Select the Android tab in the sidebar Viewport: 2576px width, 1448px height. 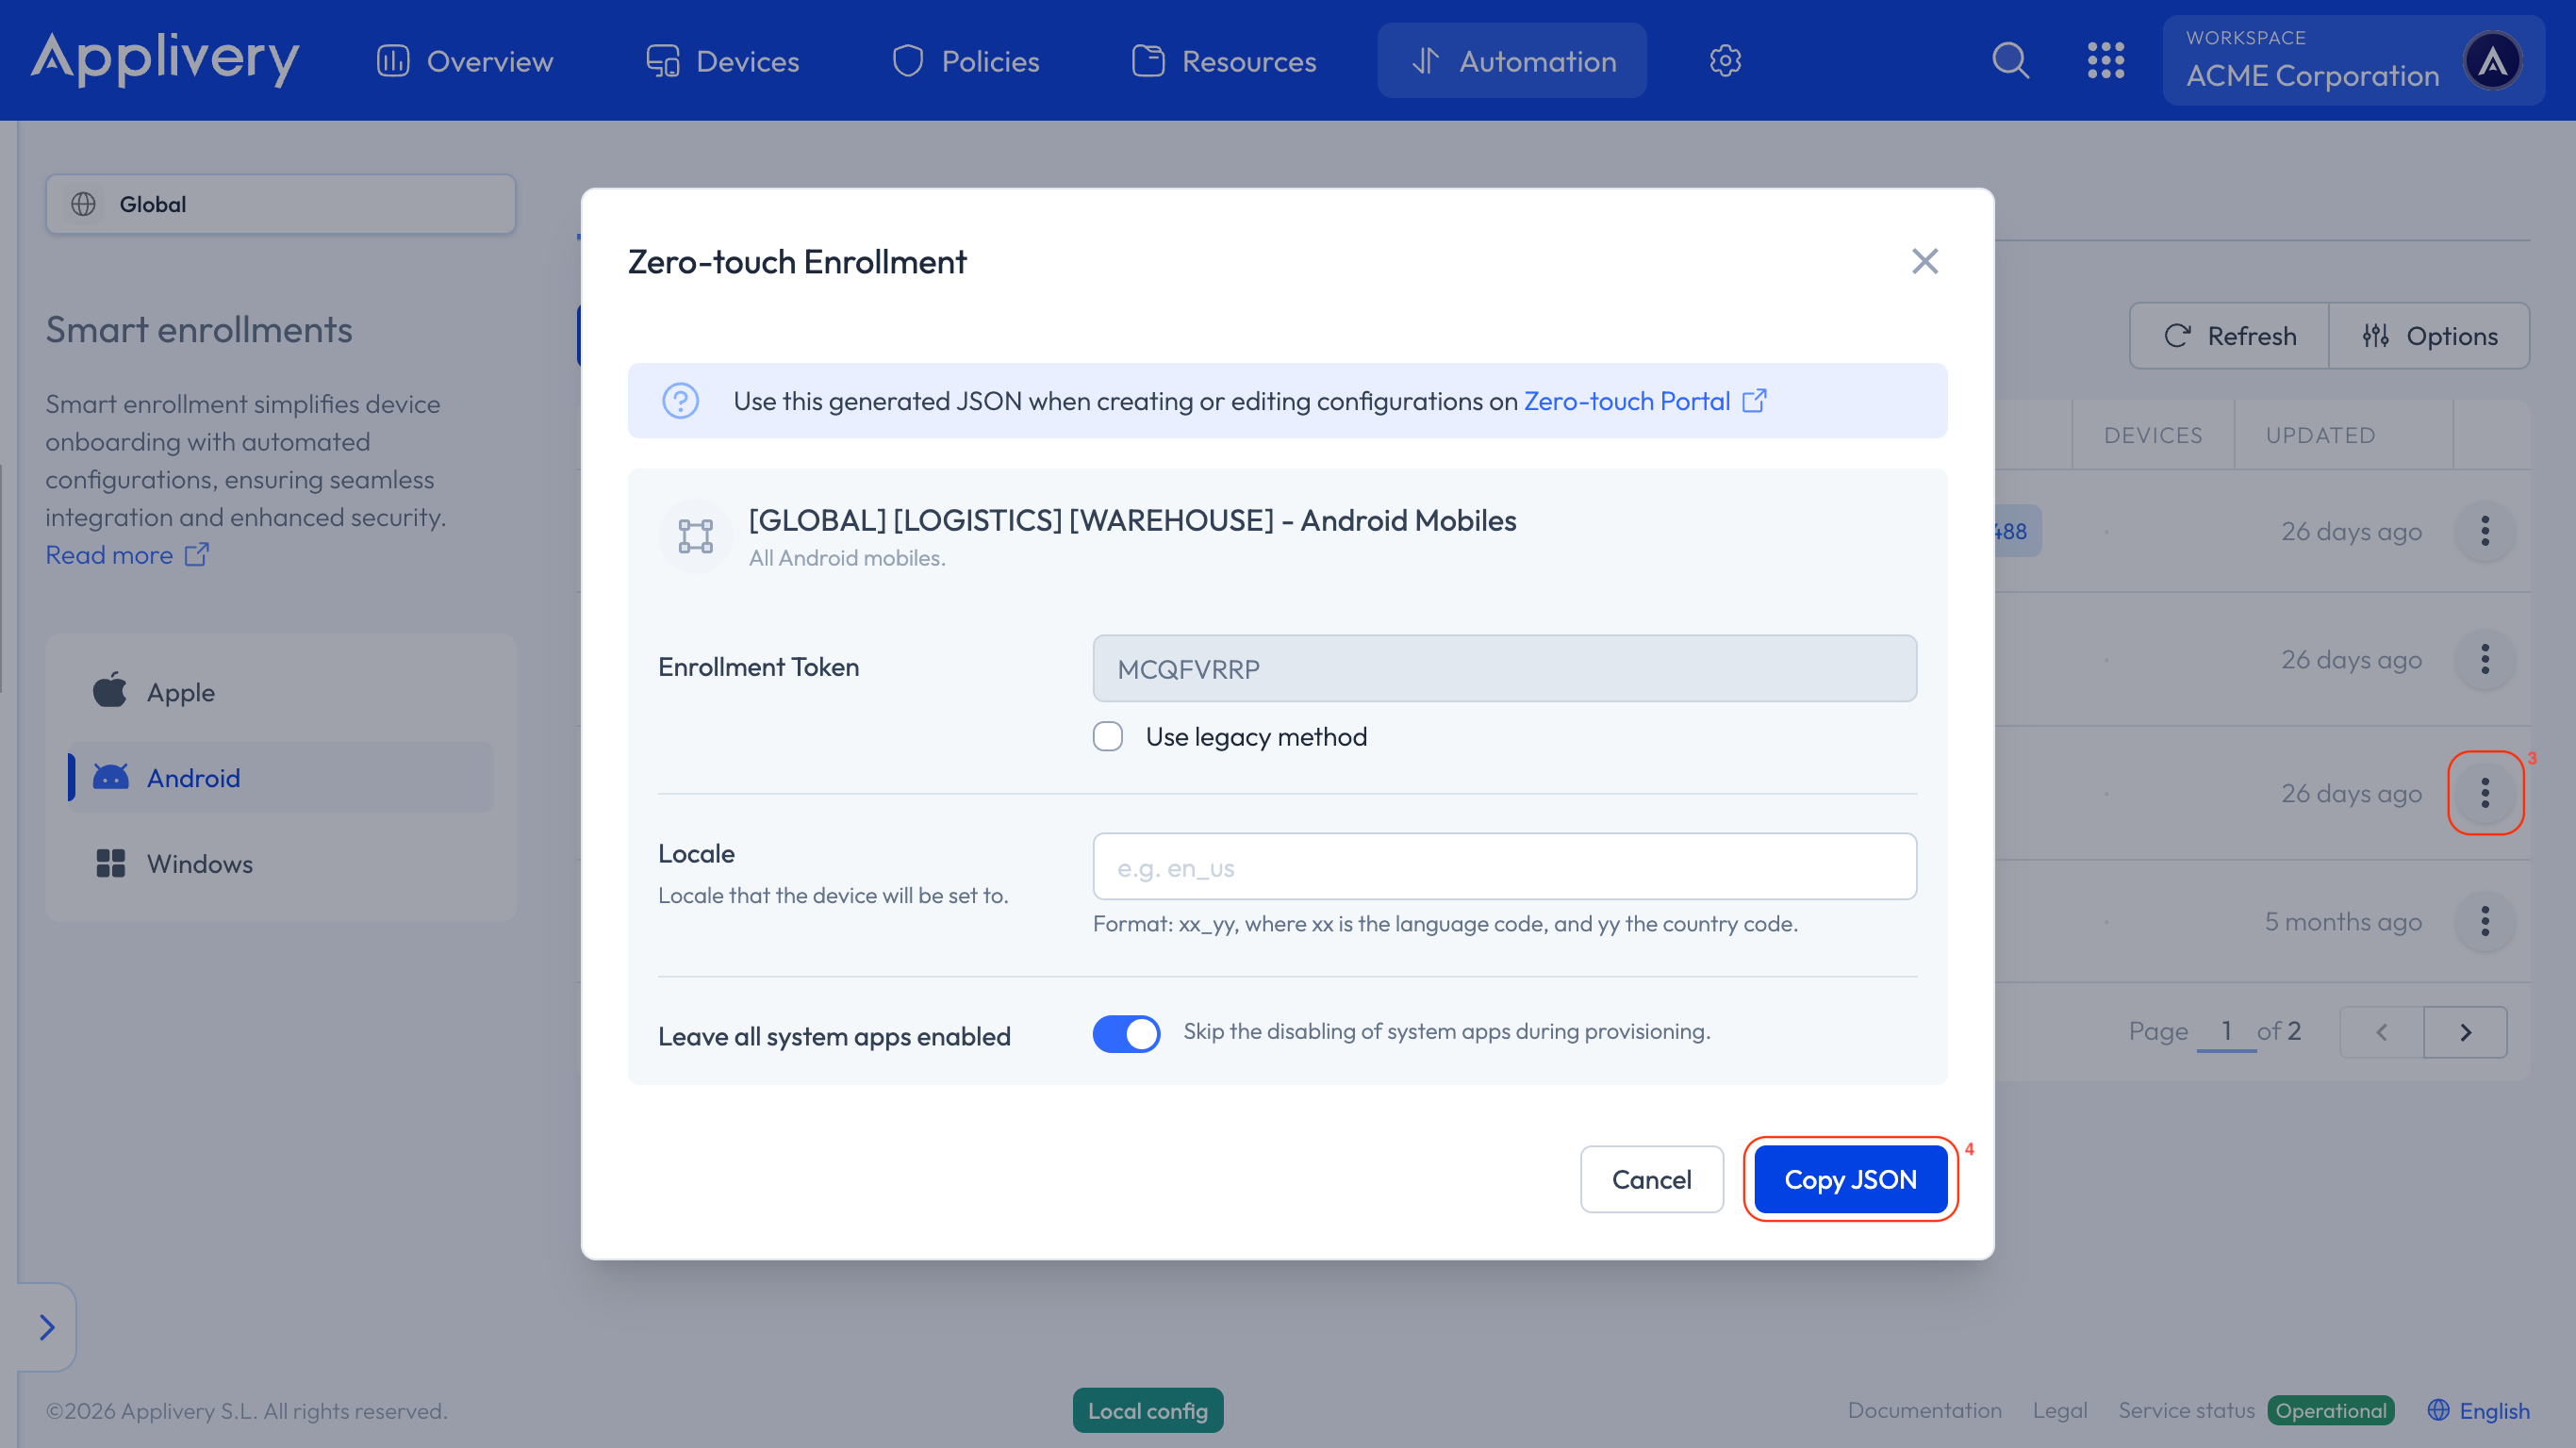click(194, 777)
